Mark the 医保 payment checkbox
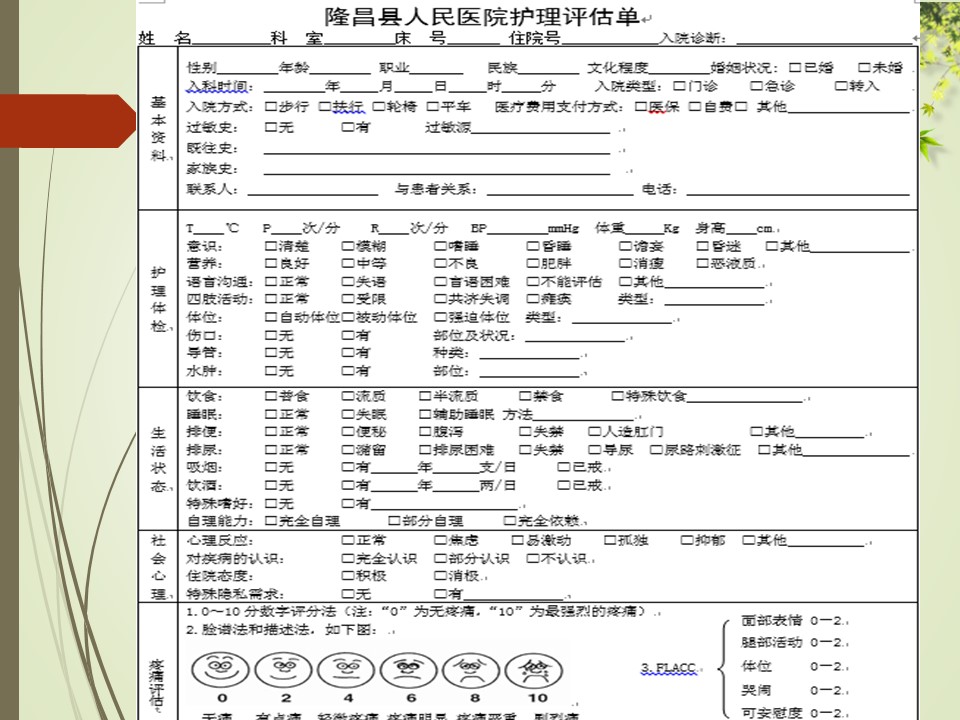 coord(641,107)
